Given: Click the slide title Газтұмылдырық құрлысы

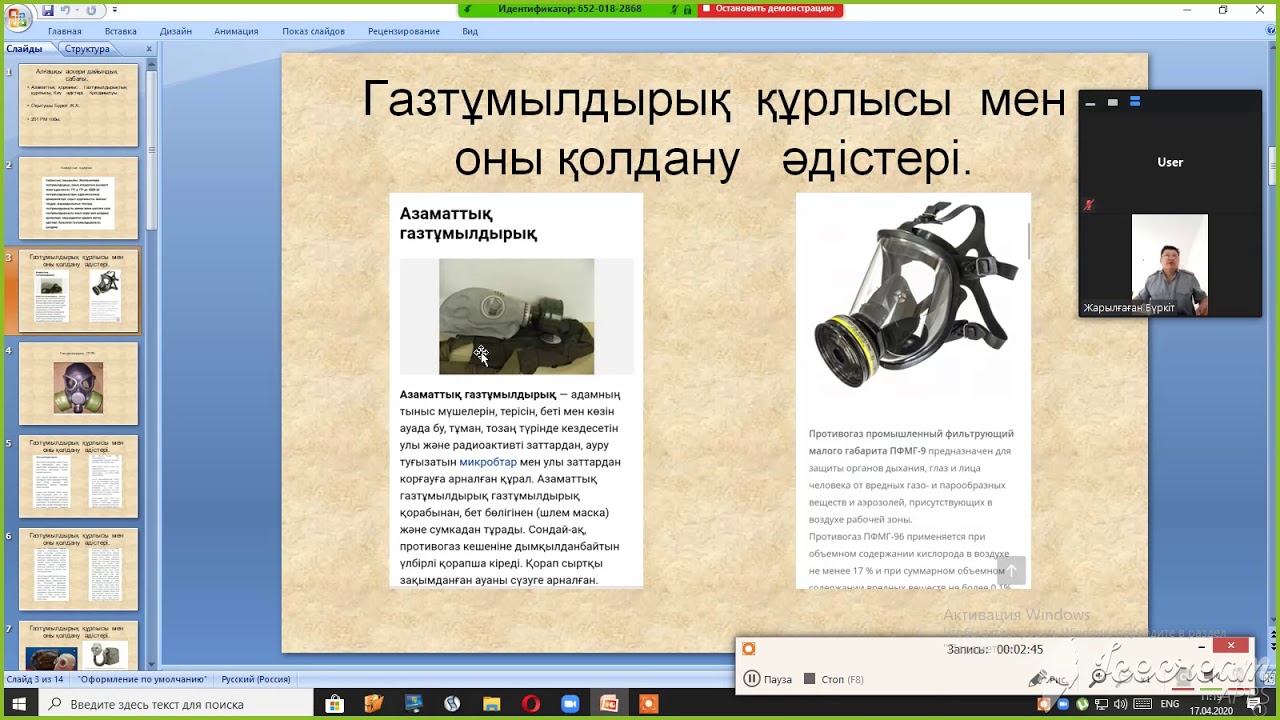Looking at the screenshot, I should (713, 129).
